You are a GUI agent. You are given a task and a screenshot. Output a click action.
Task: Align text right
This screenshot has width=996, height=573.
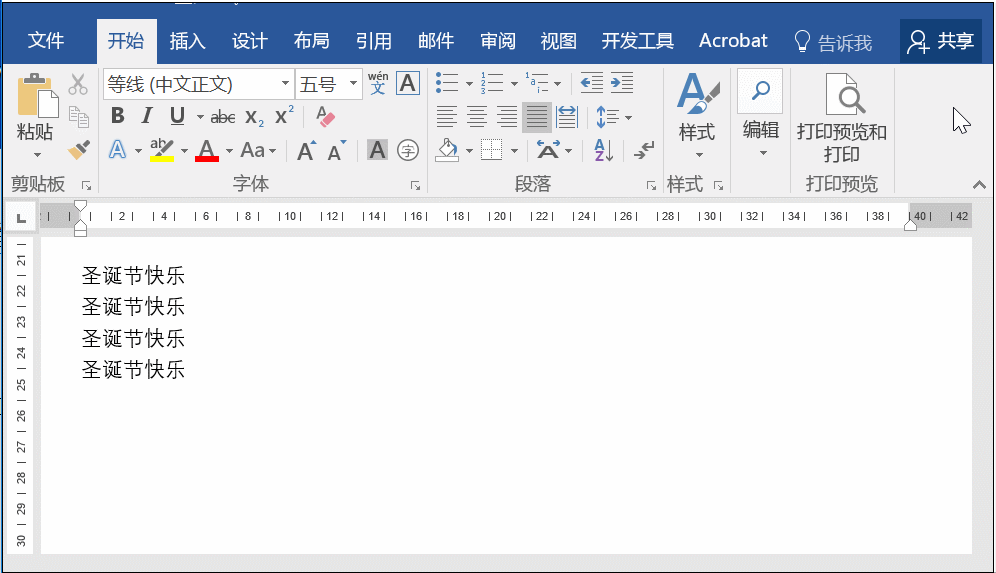point(507,117)
